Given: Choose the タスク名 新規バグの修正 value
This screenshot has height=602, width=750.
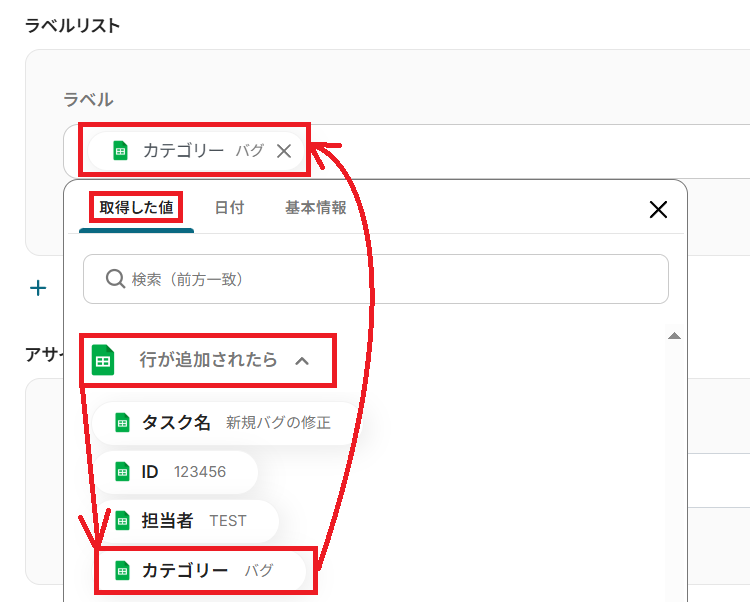Looking at the screenshot, I should pos(225,423).
